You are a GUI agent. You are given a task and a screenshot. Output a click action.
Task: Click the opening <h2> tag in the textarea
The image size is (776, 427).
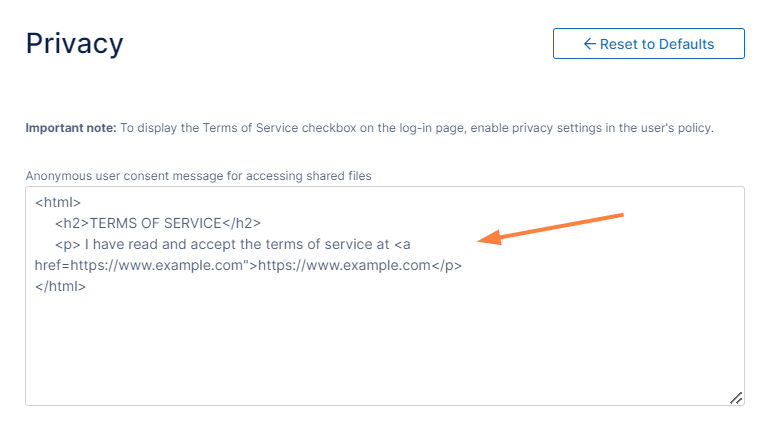pyautogui.click(x=72, y=224)
